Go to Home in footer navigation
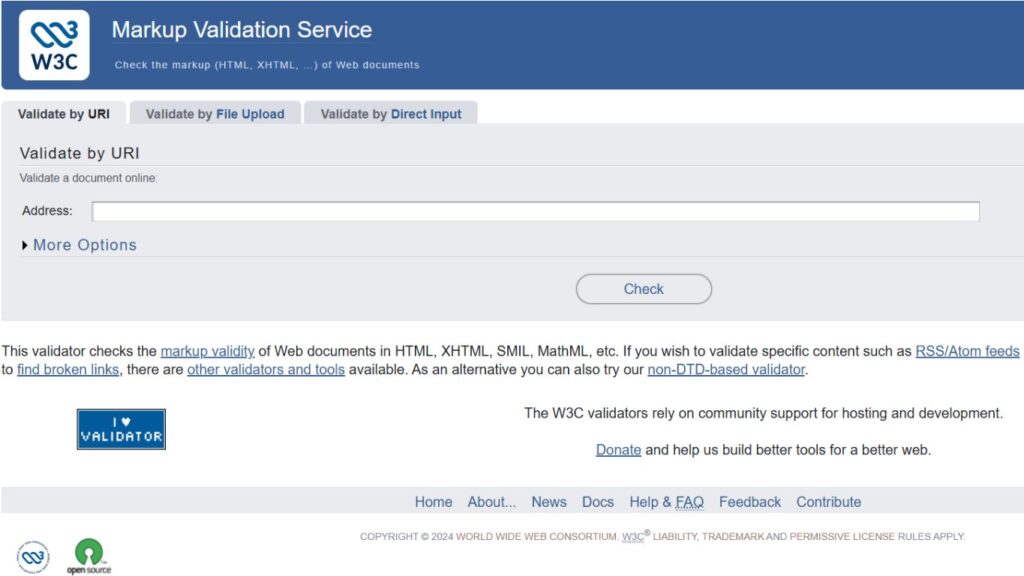The height and width of the screenshot is (576, 1024). (x=433, y=502)
